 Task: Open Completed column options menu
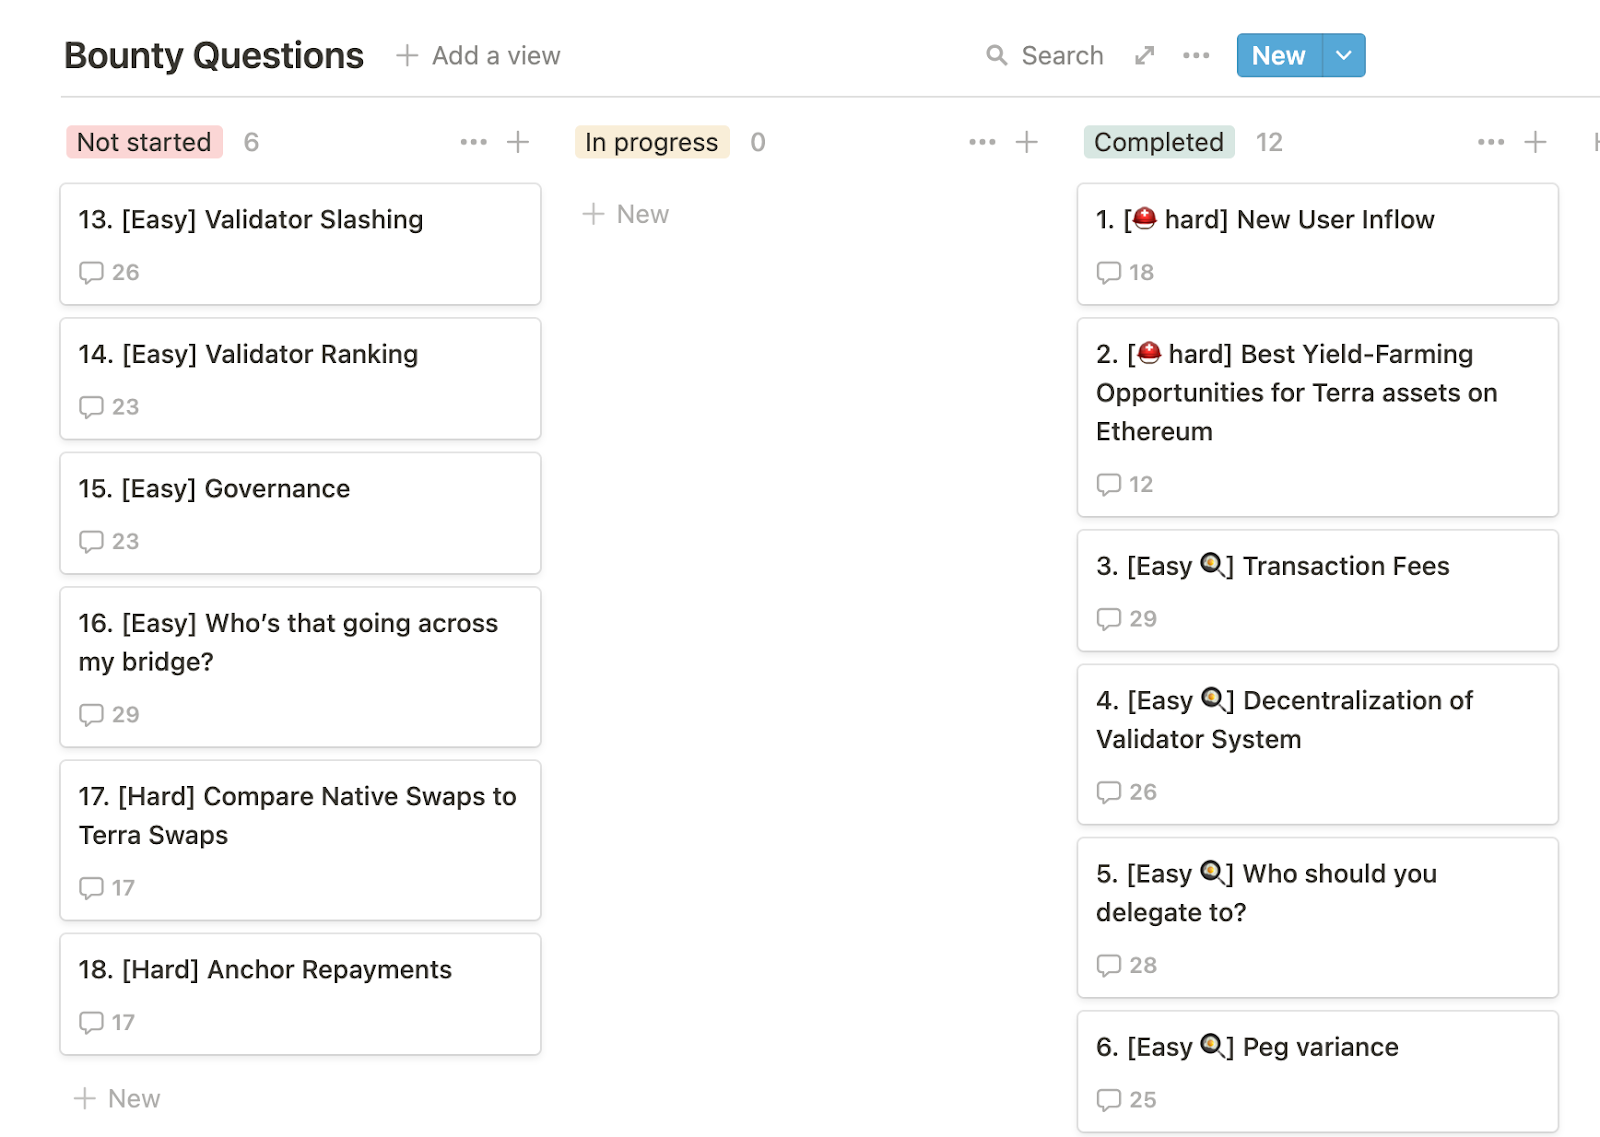pos(1490,142)
